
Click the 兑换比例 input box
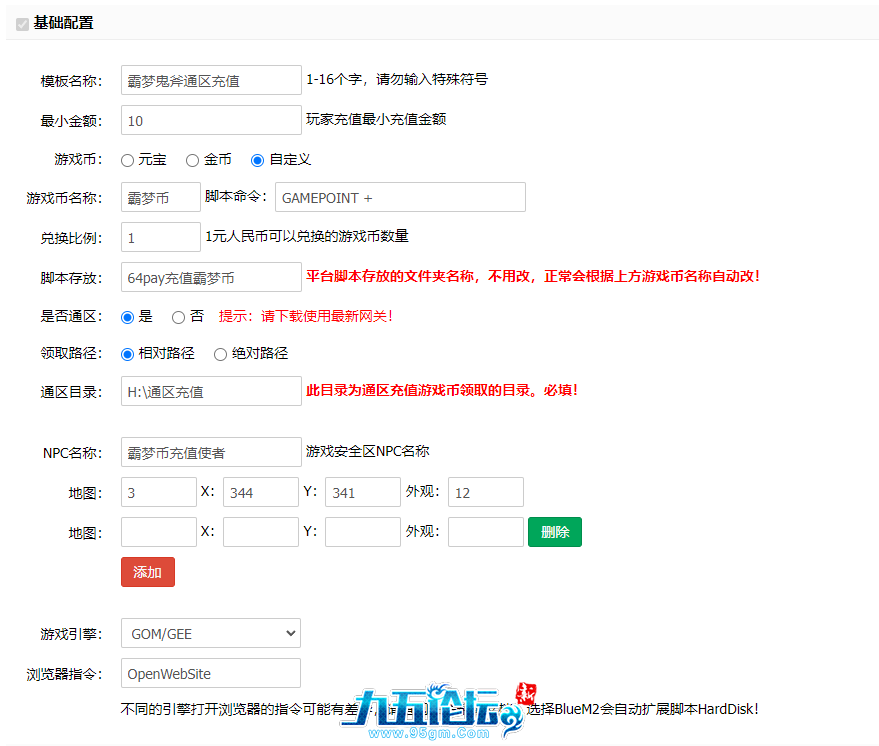(160, 237)
